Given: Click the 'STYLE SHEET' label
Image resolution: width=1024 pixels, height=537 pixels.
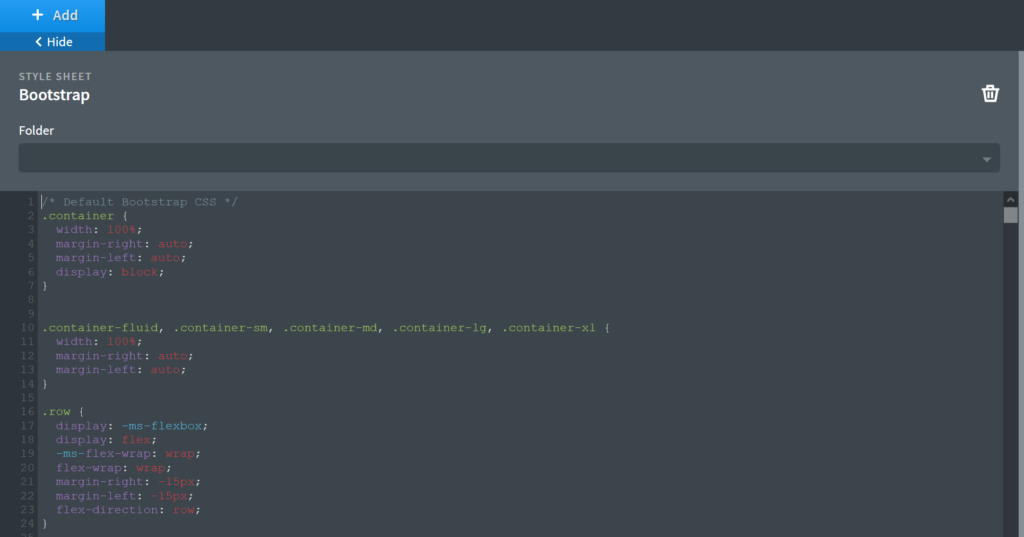Looking at the screenshot, I should pyautogui.click(x=55, y=76).
